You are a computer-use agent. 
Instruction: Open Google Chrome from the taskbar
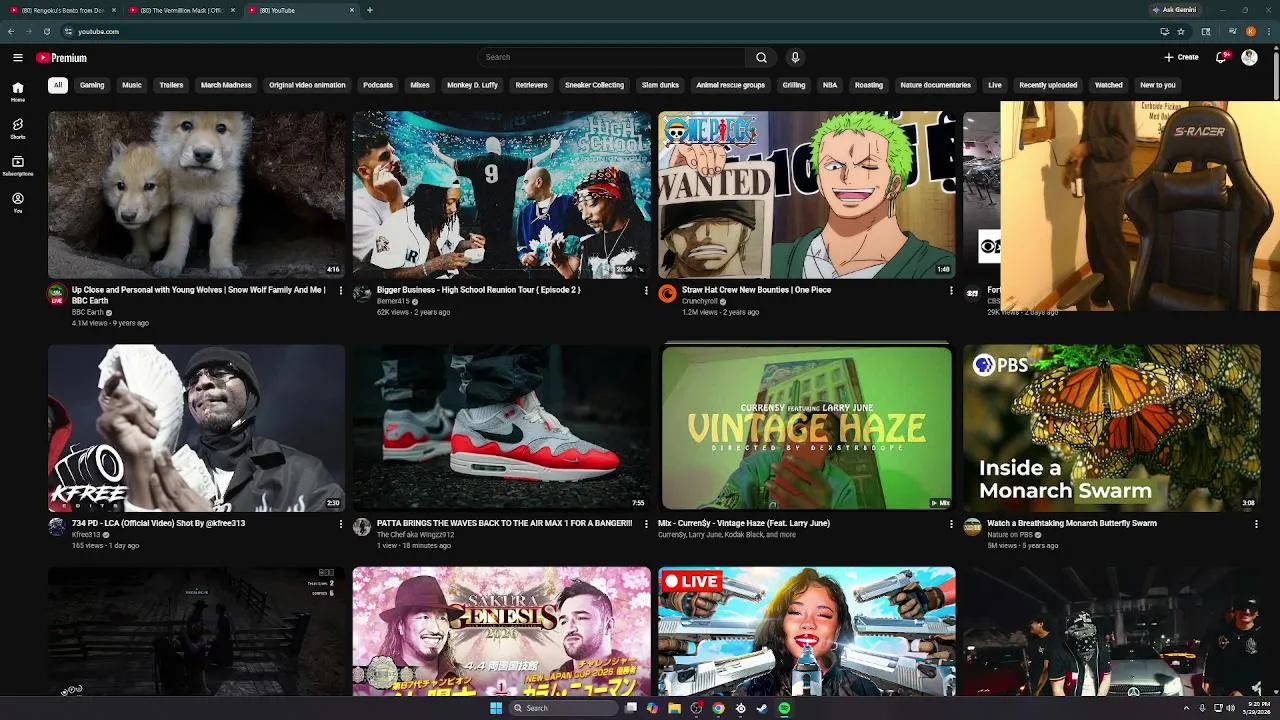point(718,708)
